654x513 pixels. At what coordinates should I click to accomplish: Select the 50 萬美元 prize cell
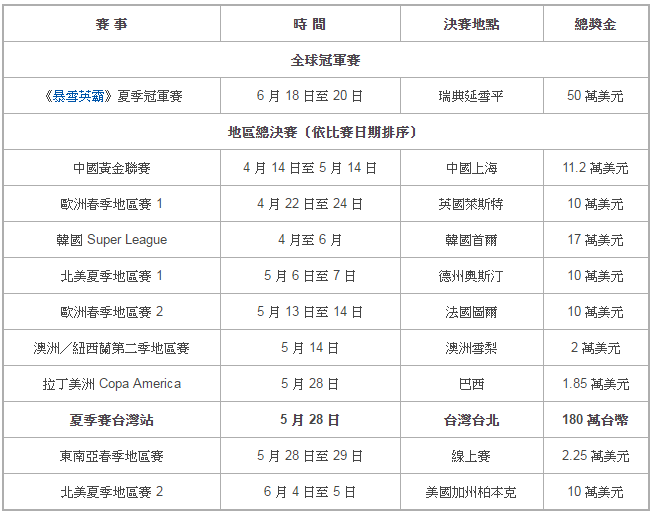595,96
